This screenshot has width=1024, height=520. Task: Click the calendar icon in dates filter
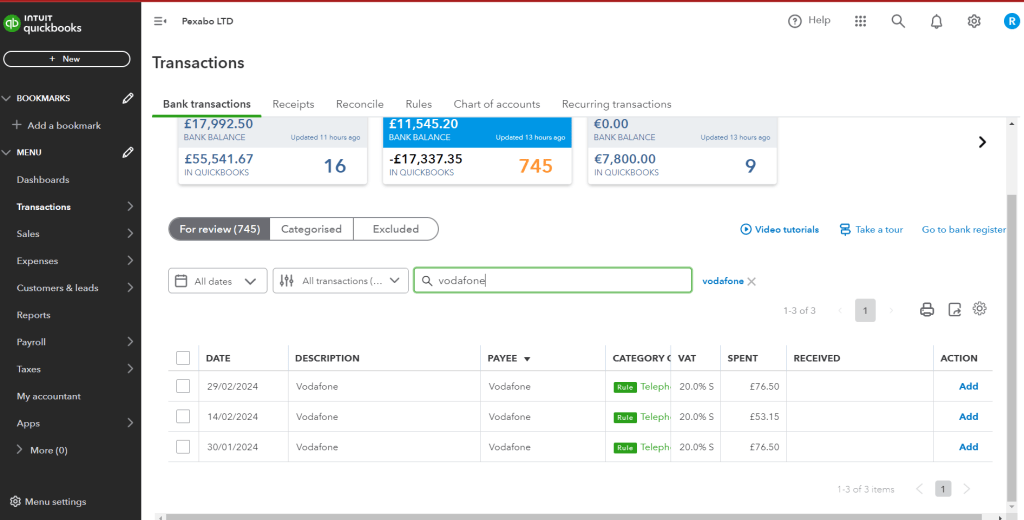click(x=182, y=281)
